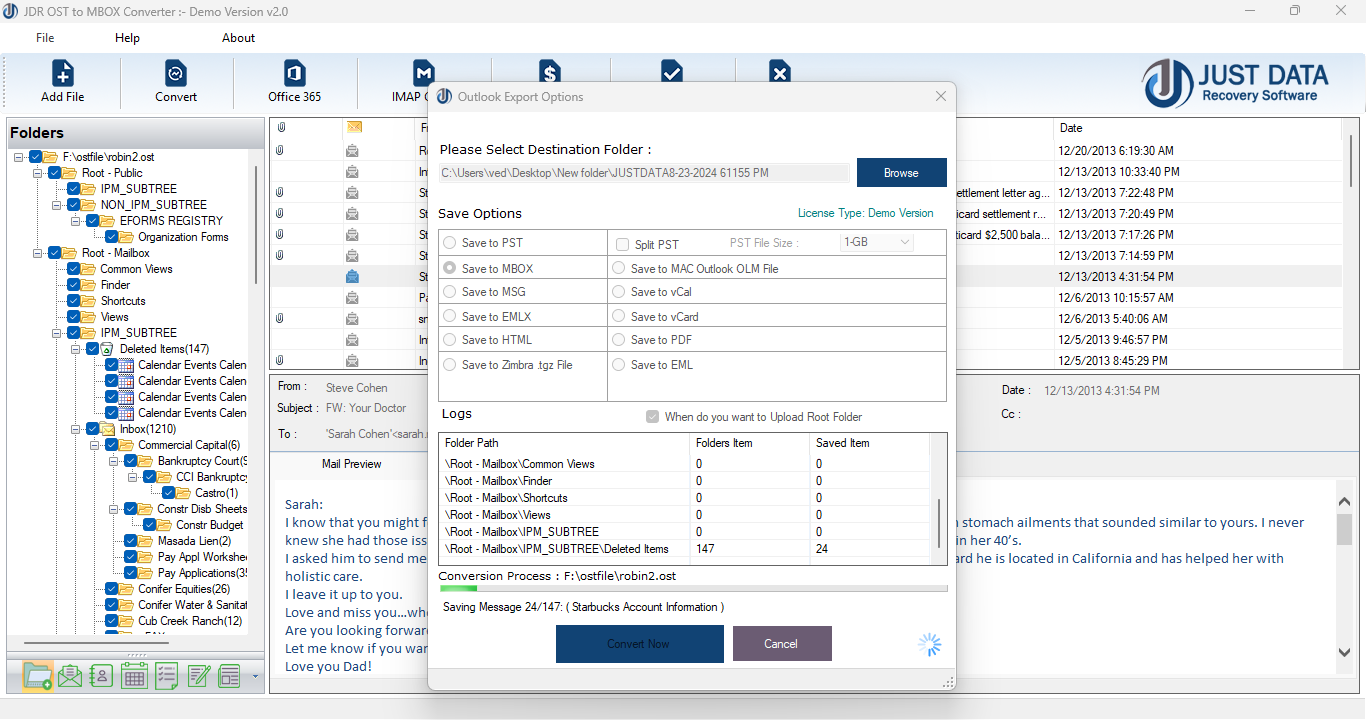The image size is (1366, 720).
Task: Select the folder view icon in bottom bar
Action: click(37, 676)
